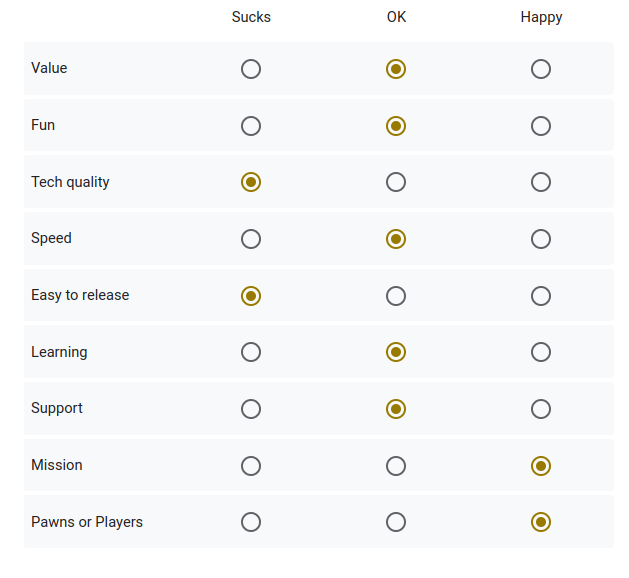629x578 pixels.
Task: Select Happy for Speed row
Action: point(541,239)
